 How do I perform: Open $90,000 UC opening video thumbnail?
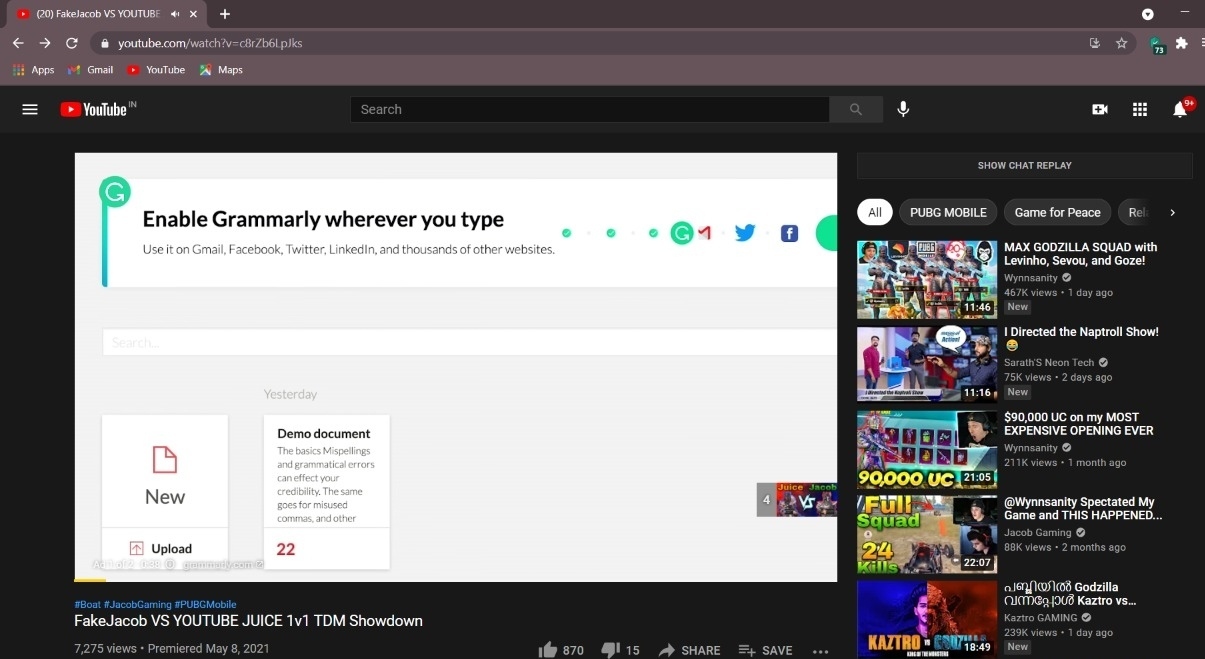coord(927,449)
